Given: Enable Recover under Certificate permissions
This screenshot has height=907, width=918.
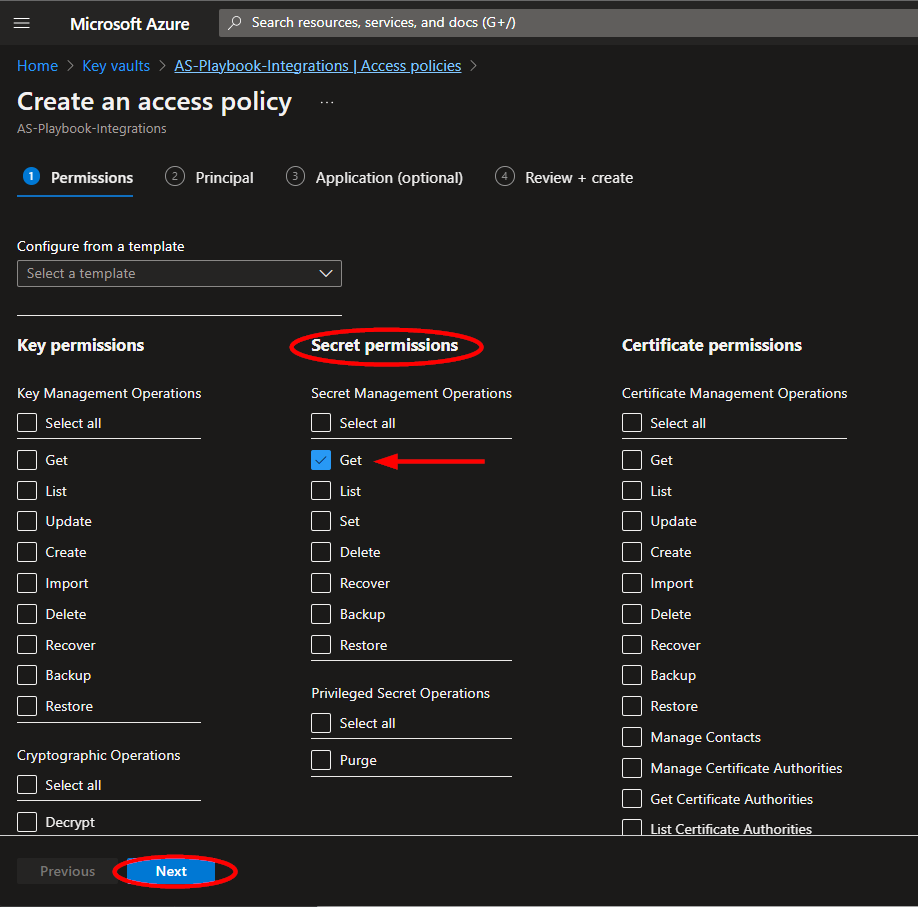Looking at the screenshot, I should (632, 645).
